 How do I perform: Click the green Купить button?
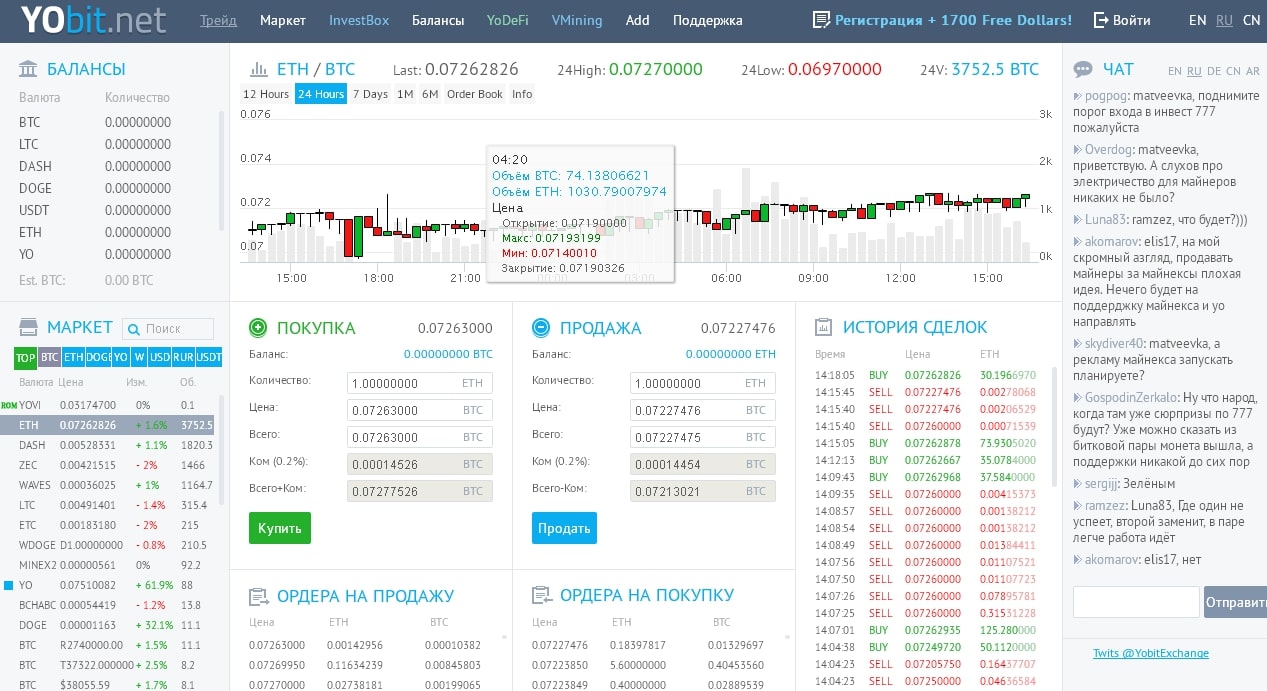[x=280, y=528]
